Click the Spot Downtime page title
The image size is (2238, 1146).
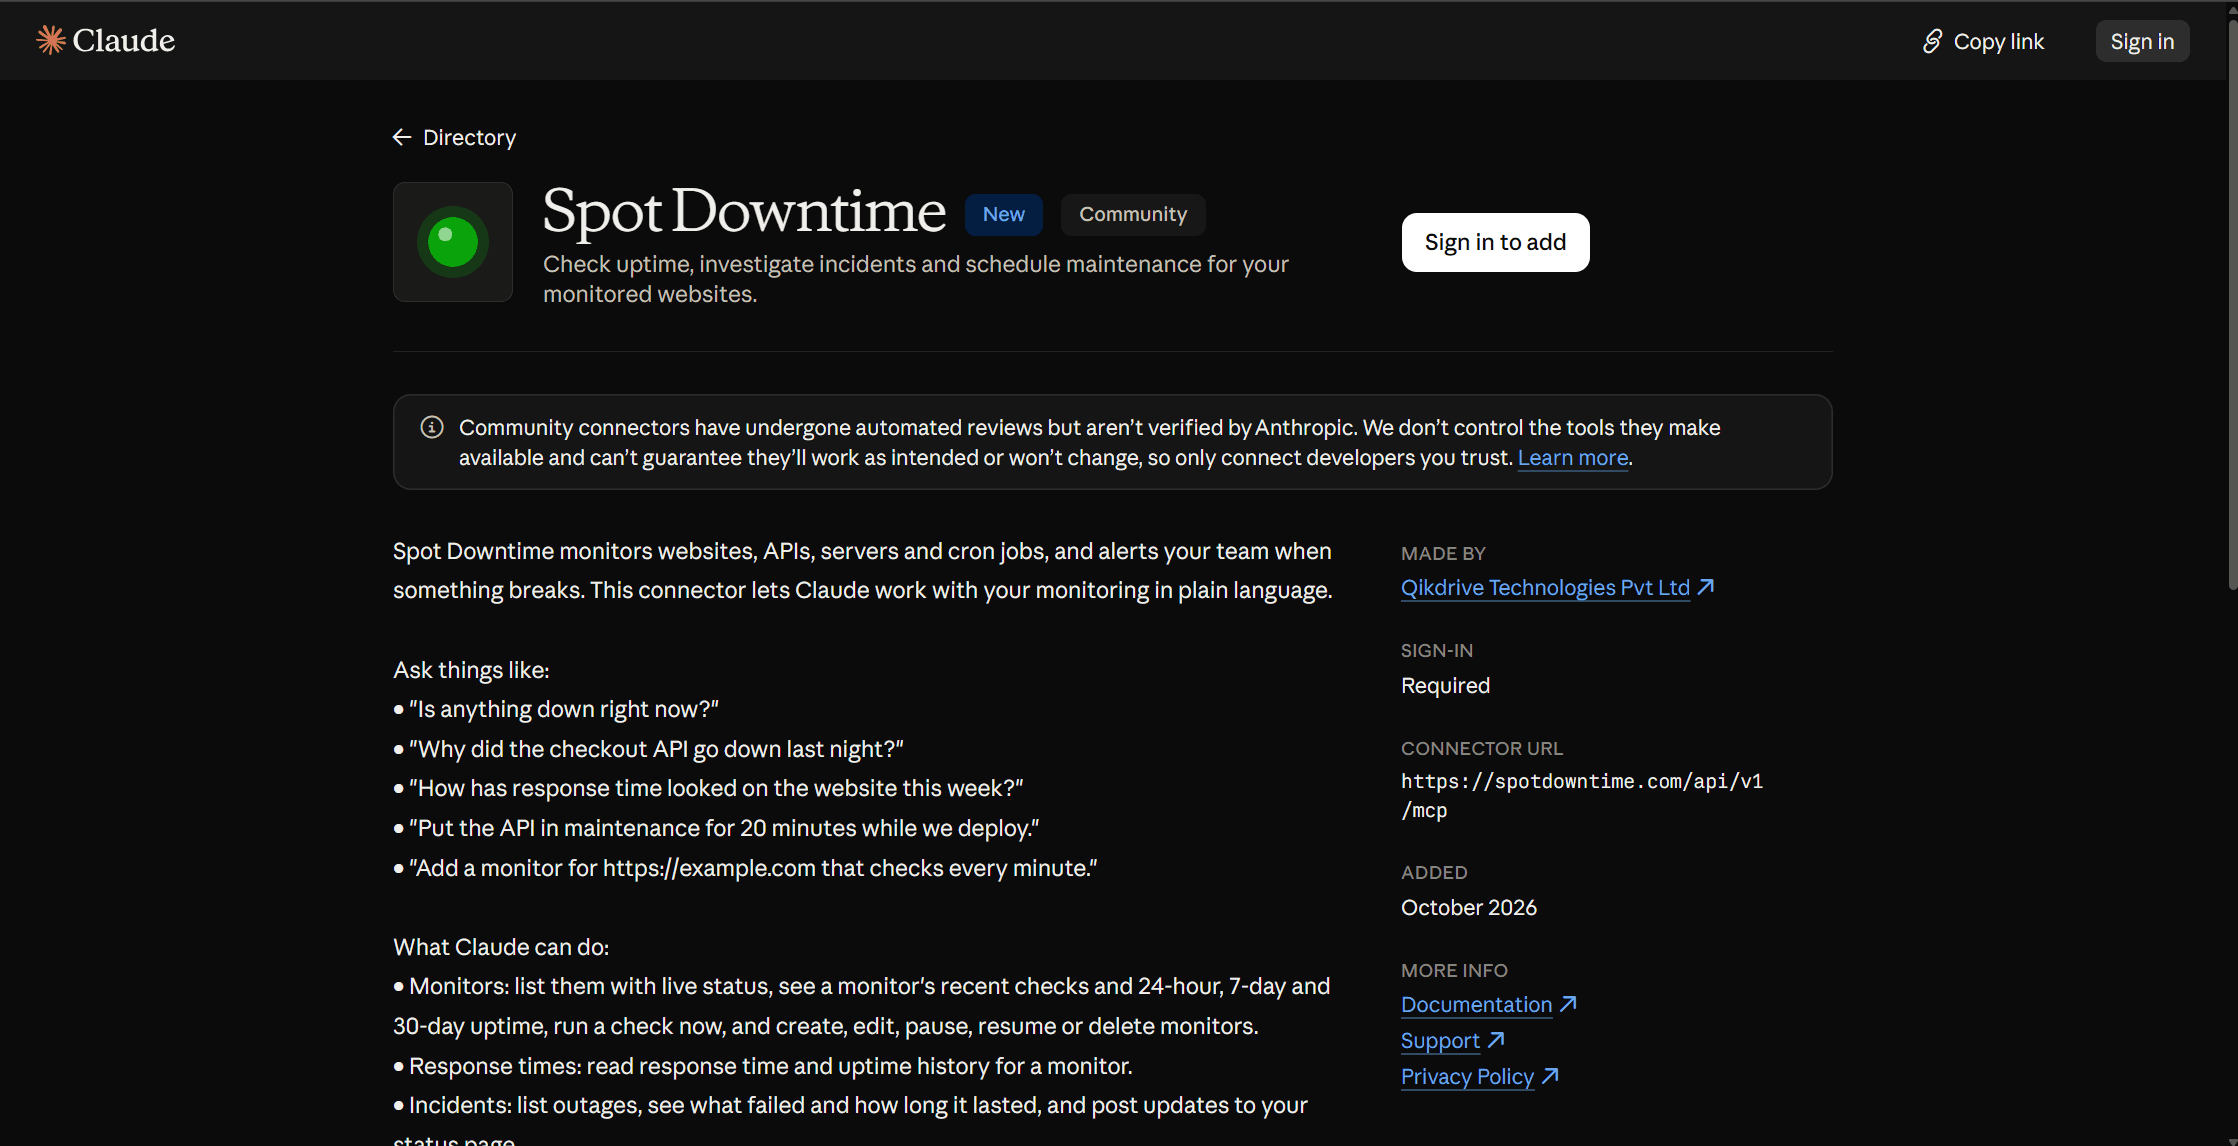tap(744, 211)
